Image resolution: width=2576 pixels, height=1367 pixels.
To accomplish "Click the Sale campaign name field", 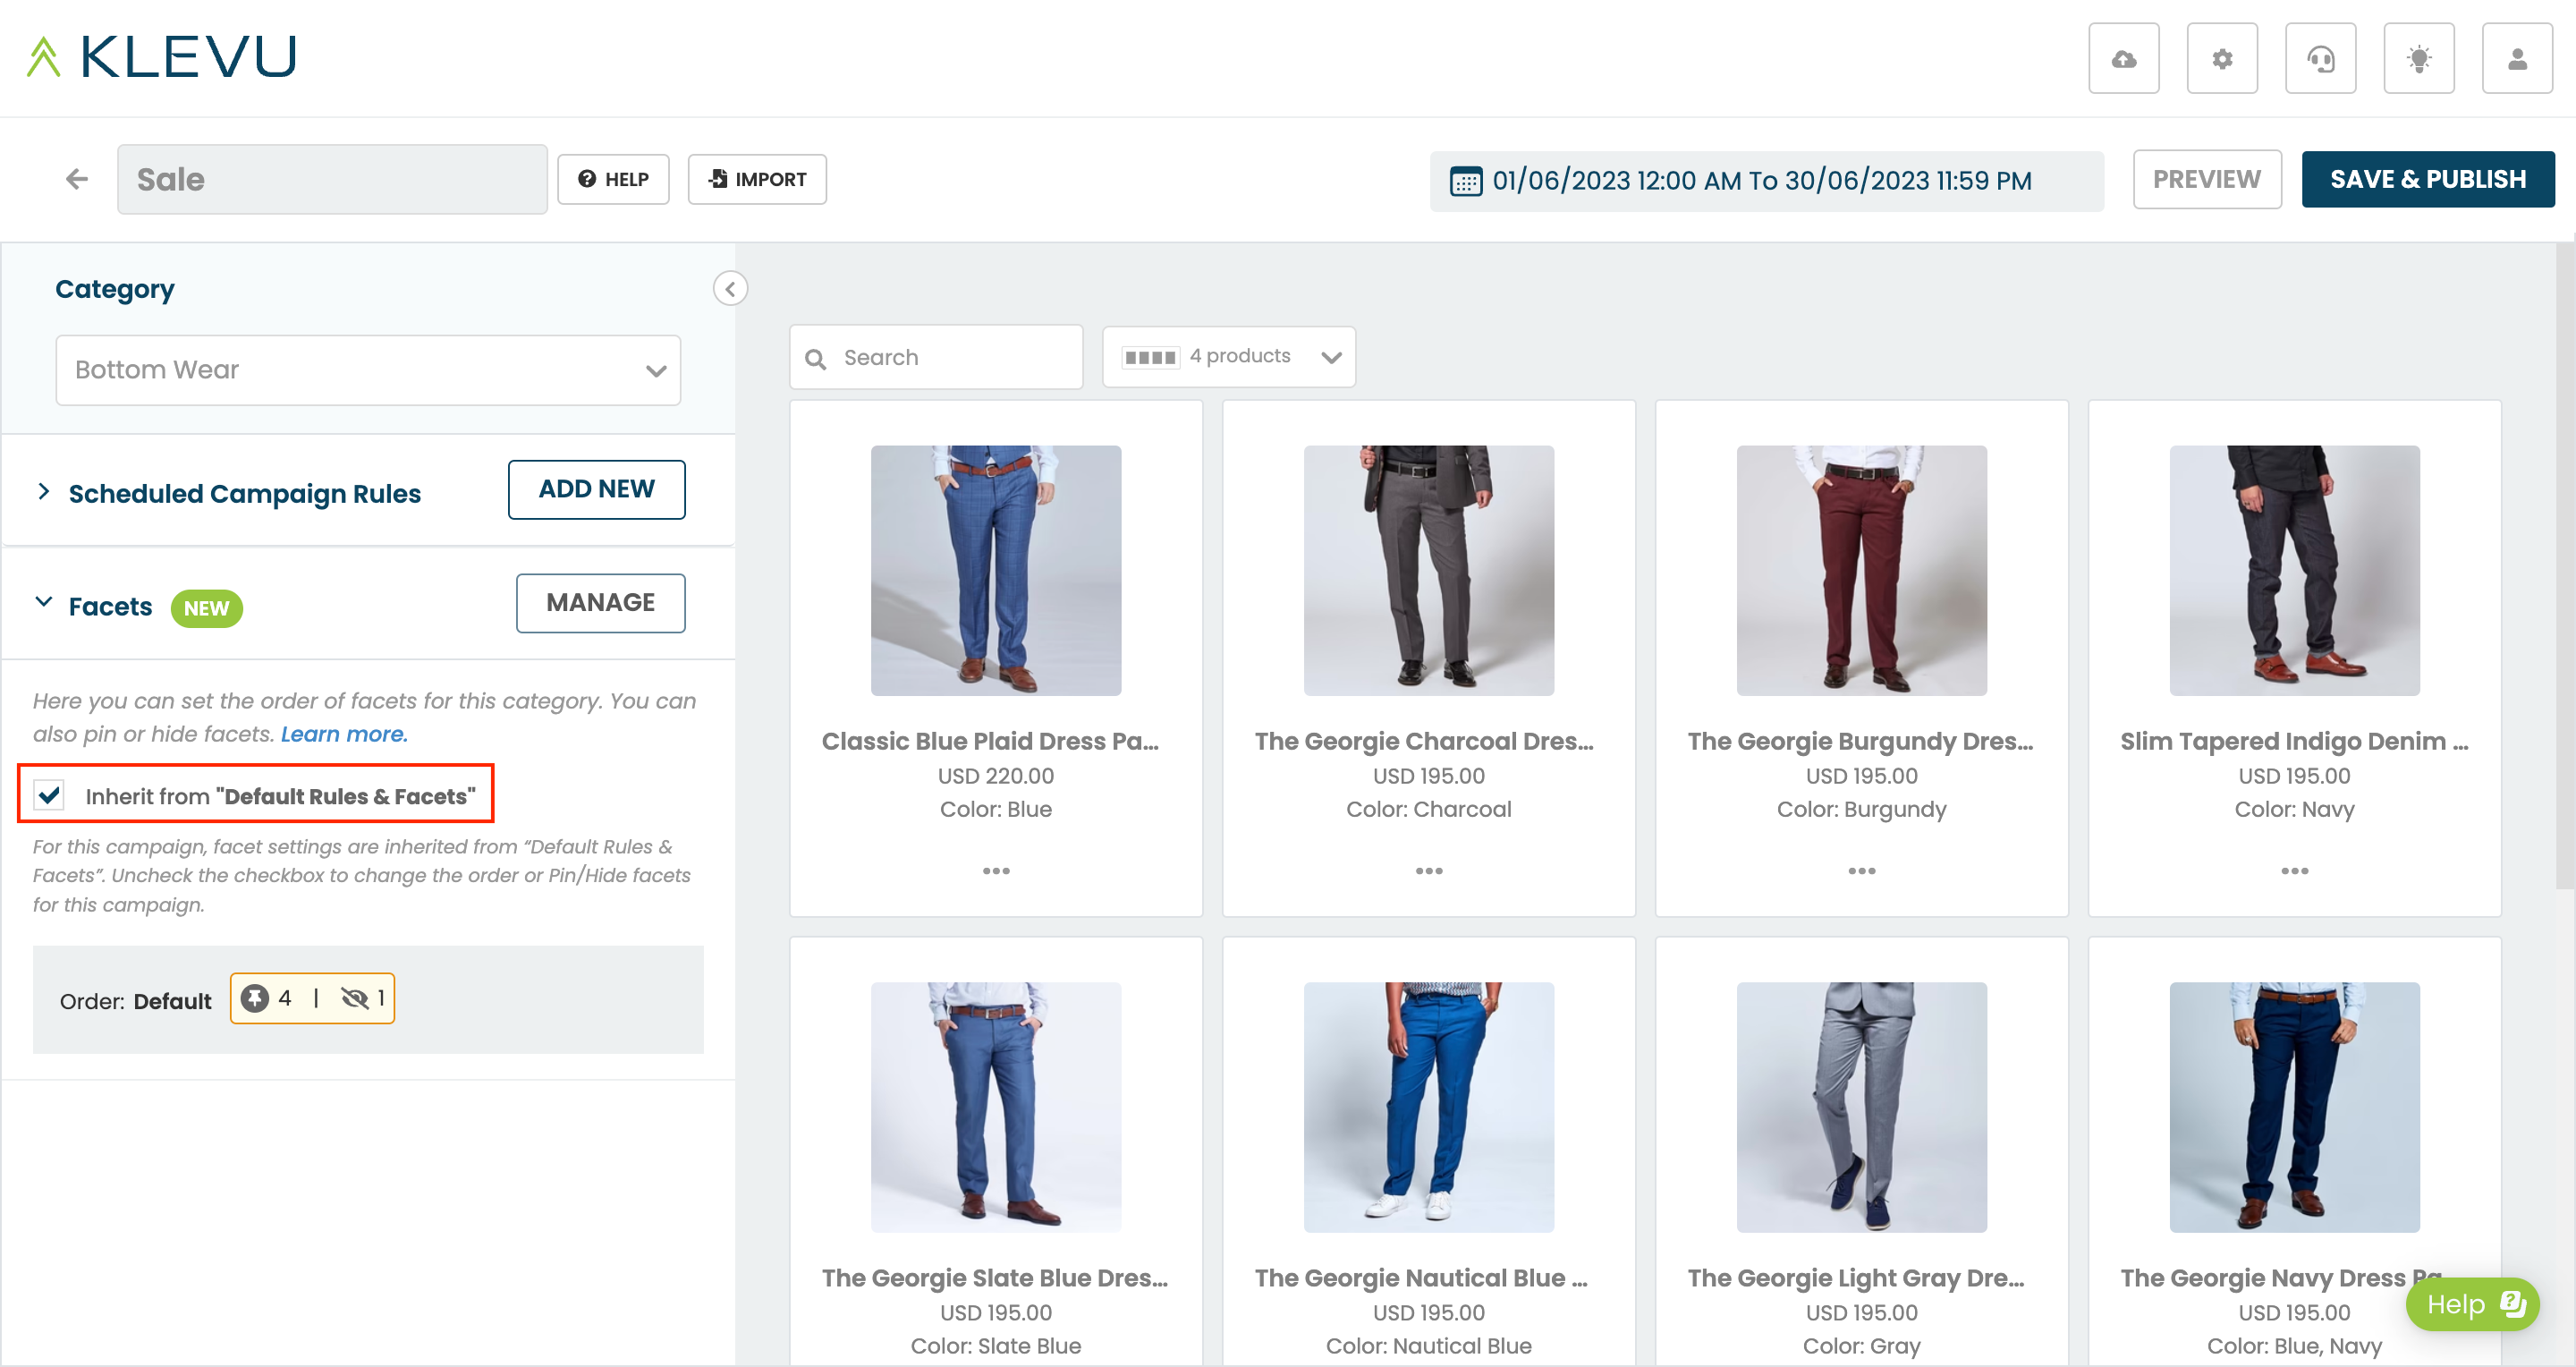I will pyautogui.click(x=332, y=180).
